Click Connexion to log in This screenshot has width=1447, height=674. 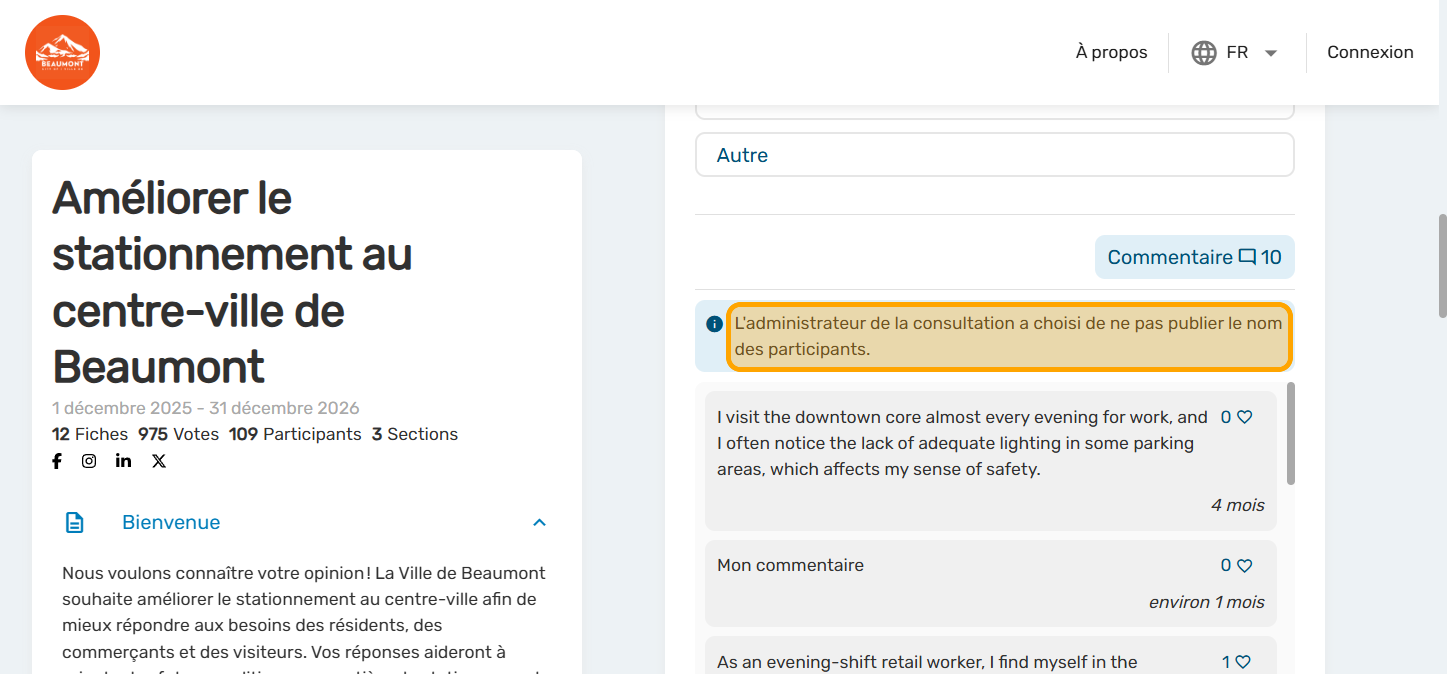(x=1370, y=53)
